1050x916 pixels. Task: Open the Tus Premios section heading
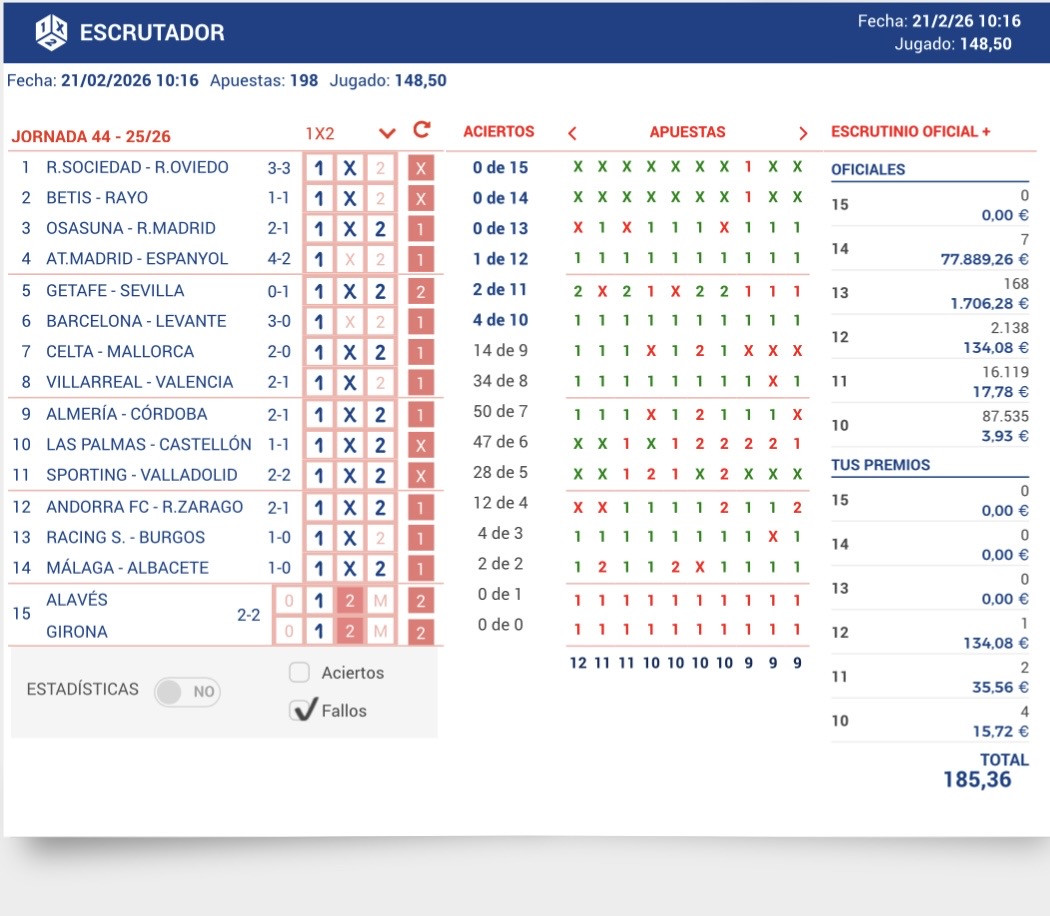click(881, 465)
